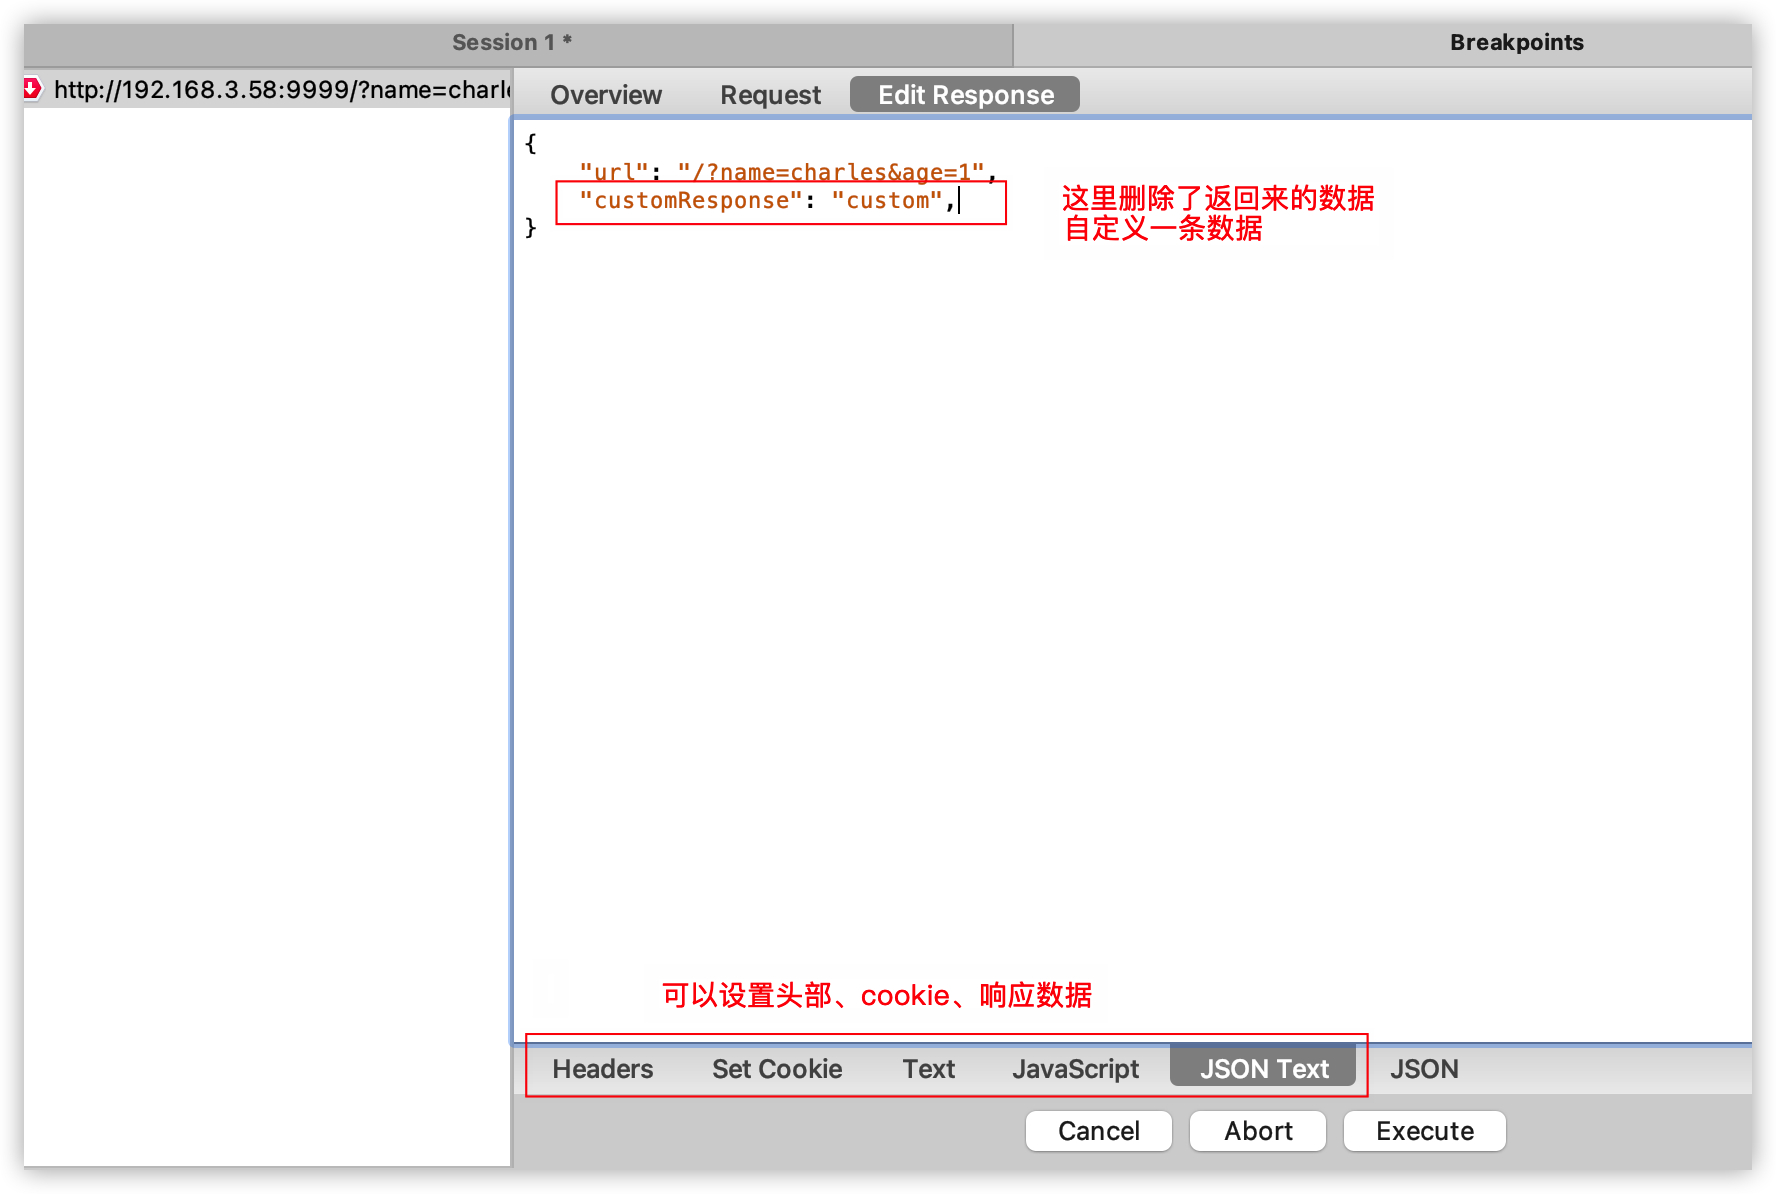The height and width of the screenshot is (1194, 1776).
Task: Switch response editing to Text view
Action: tap(928, 1068)
